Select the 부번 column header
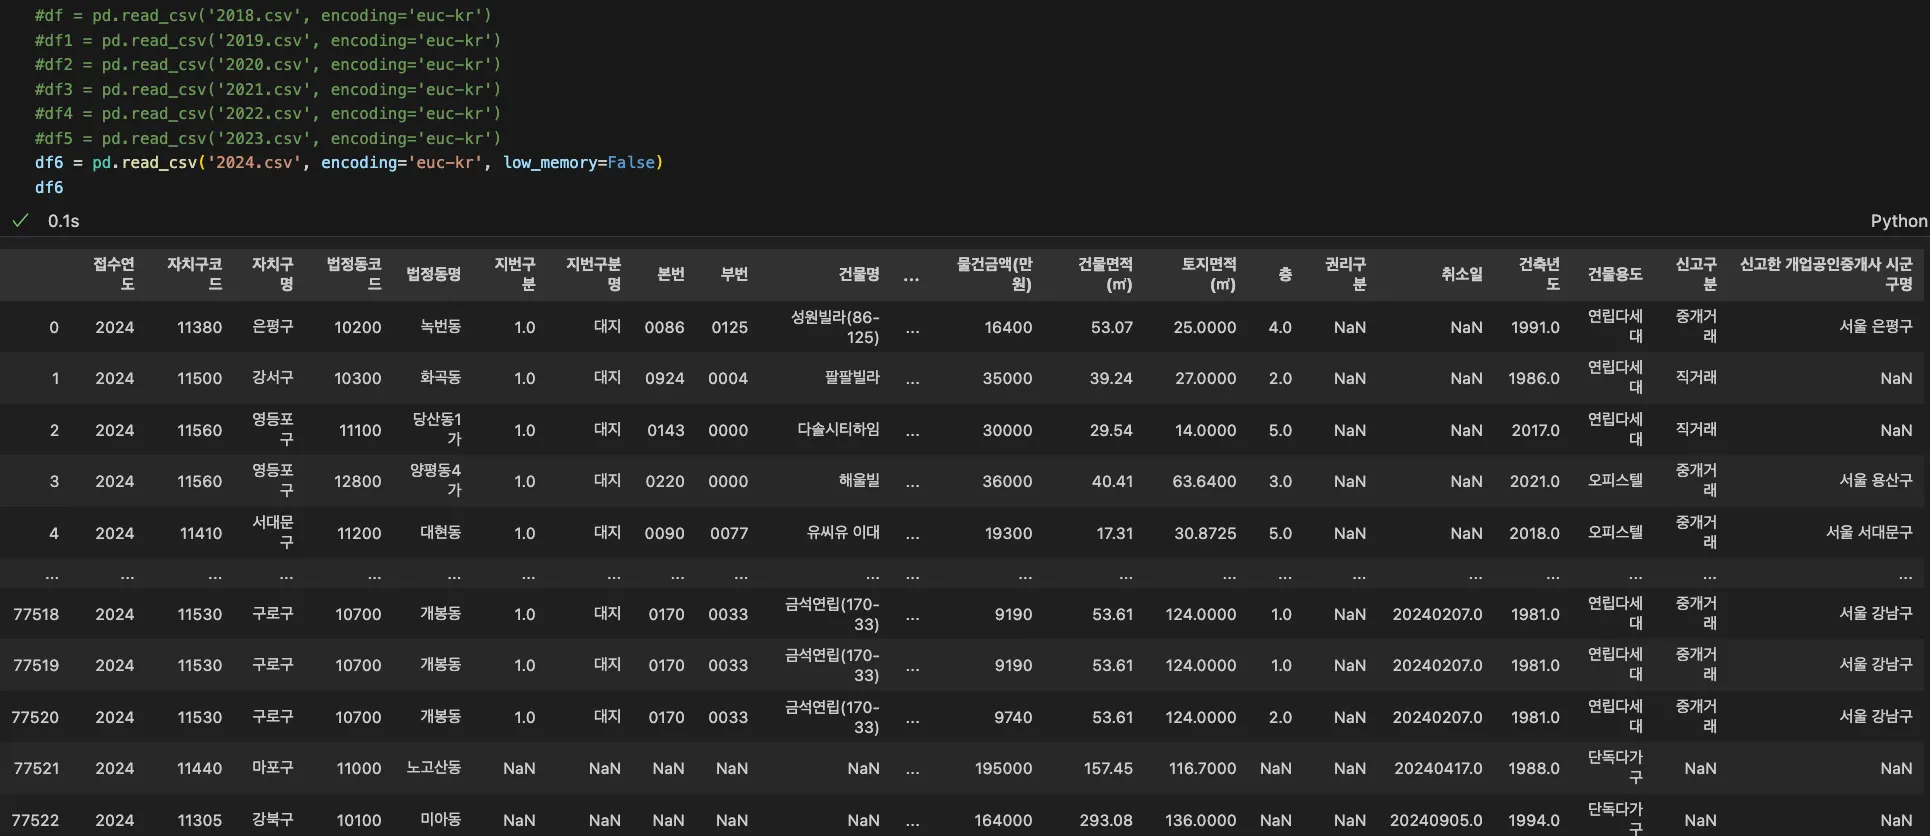The image size is (1930, 836). [734, 274]
